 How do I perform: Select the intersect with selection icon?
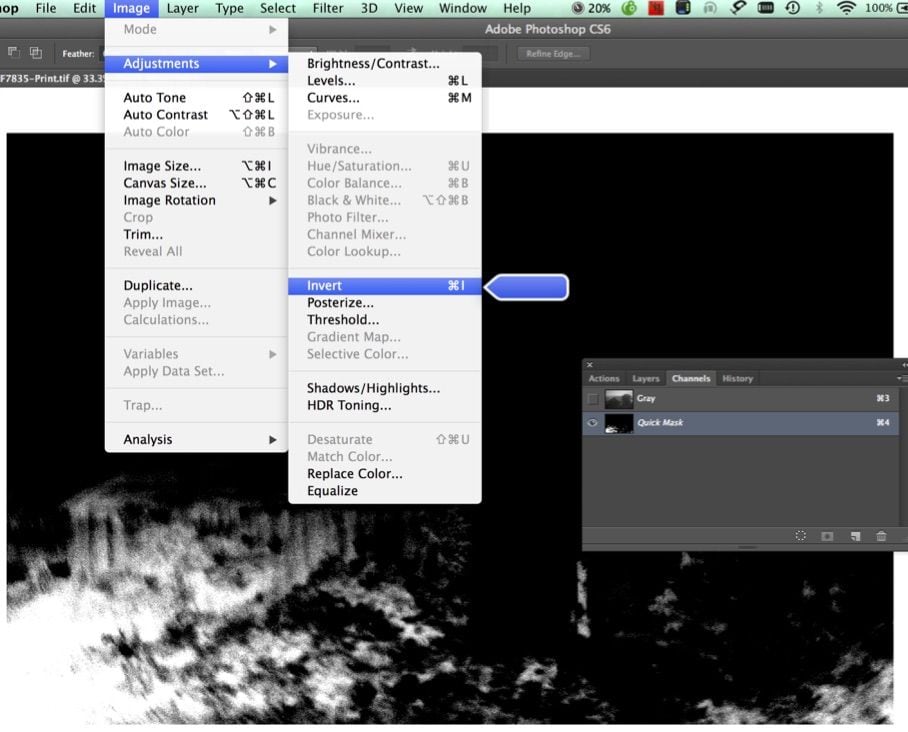click(36, 53)
